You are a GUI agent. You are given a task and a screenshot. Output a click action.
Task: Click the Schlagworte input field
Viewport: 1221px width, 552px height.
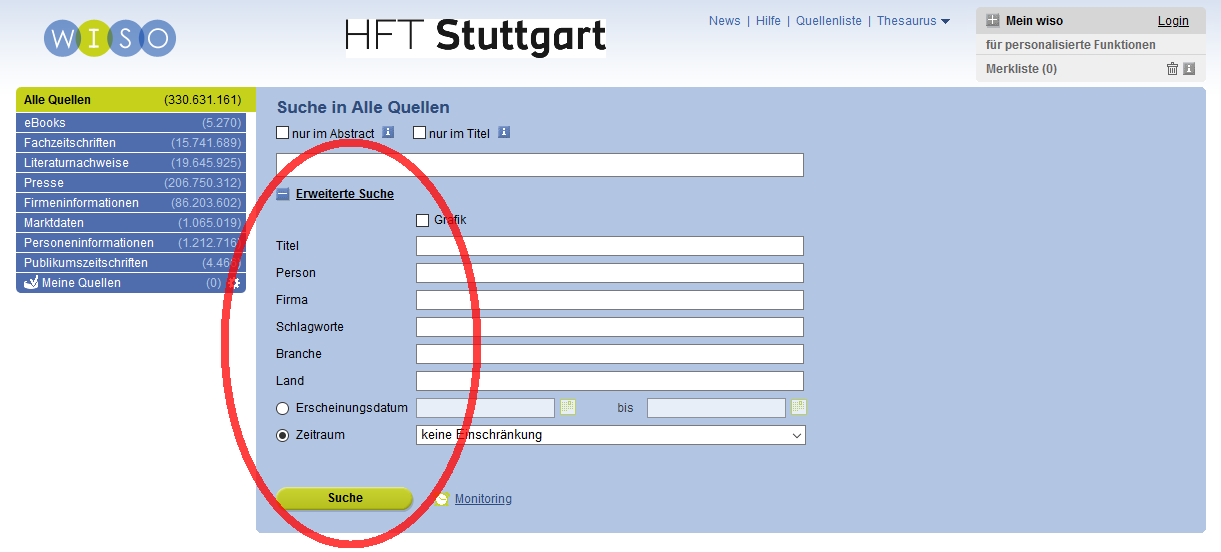click(610, 327)
